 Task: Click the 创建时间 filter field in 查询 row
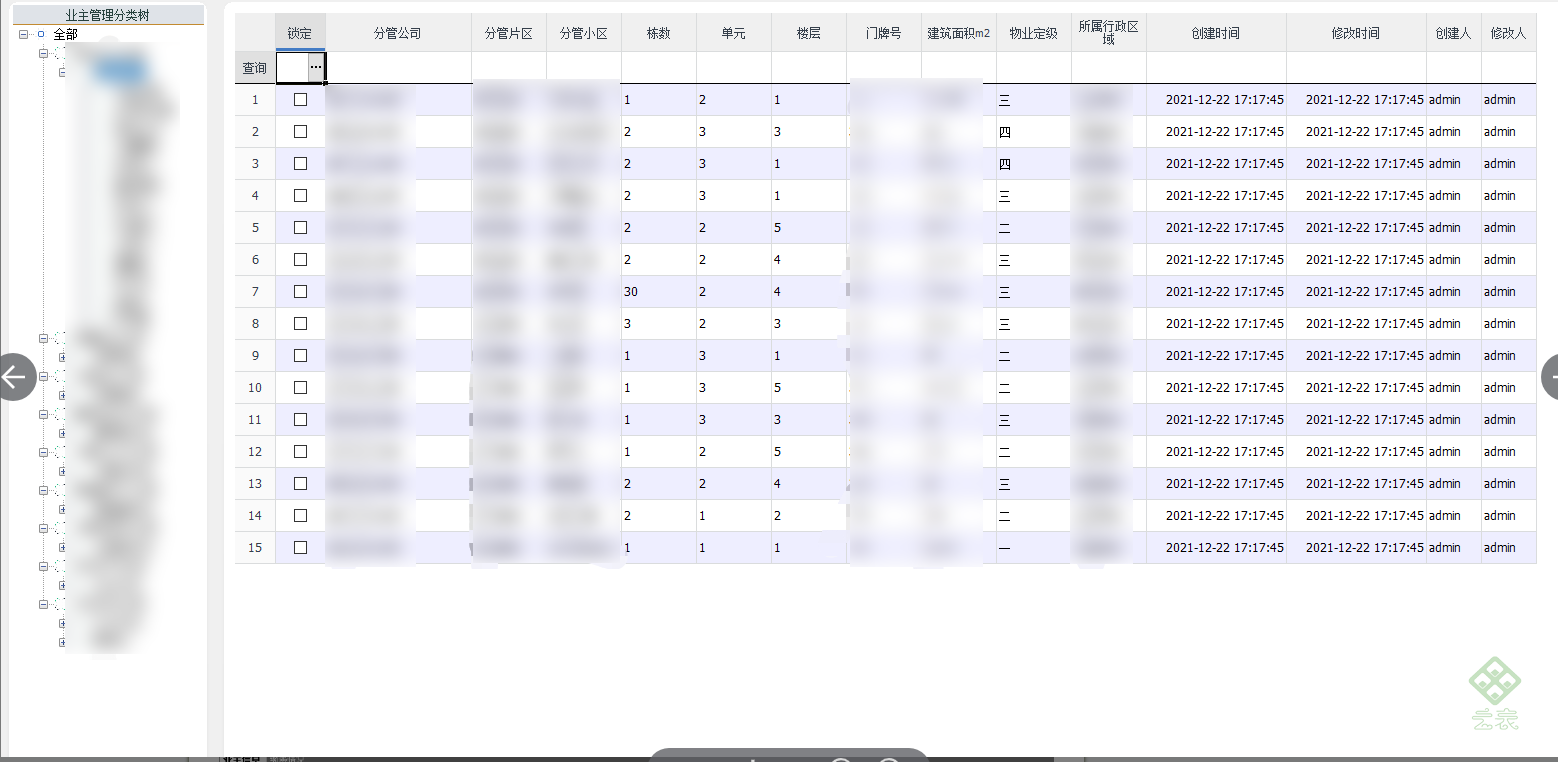coord(1216,67)
